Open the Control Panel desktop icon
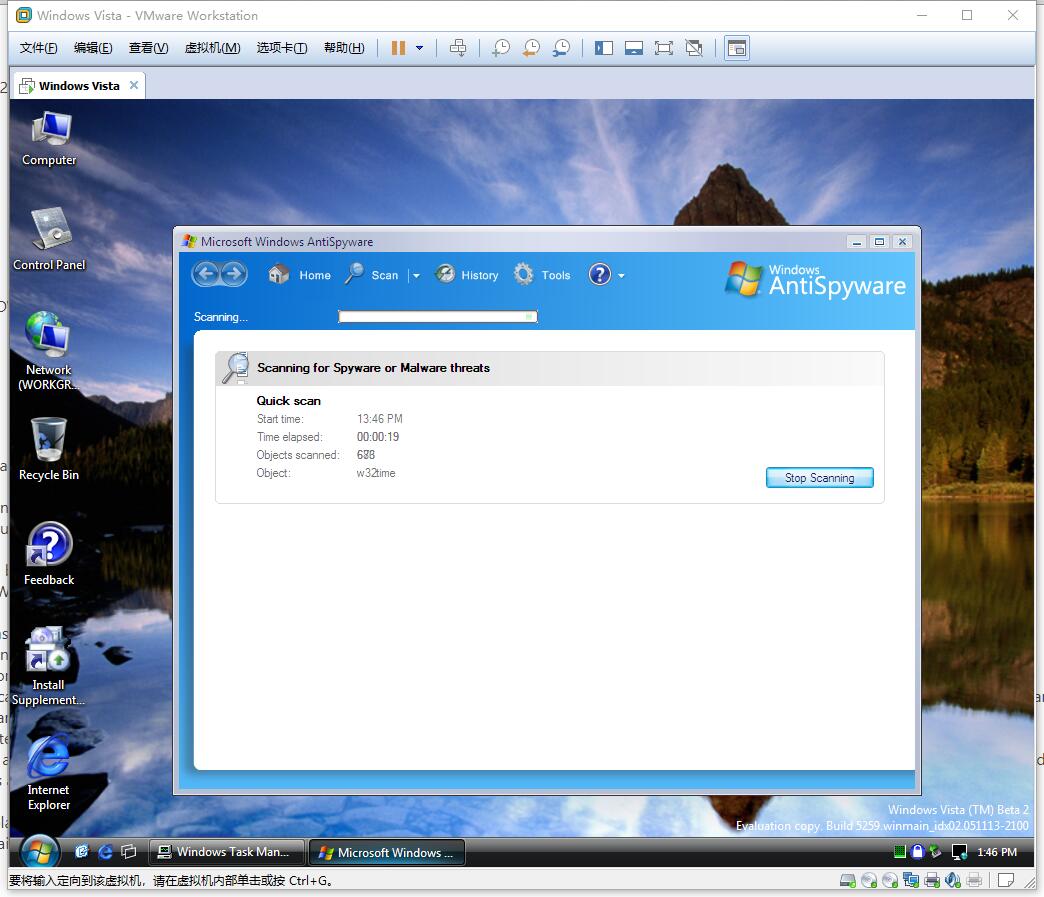This screenshot has height=897, width=1044. [x=49, y=238]
